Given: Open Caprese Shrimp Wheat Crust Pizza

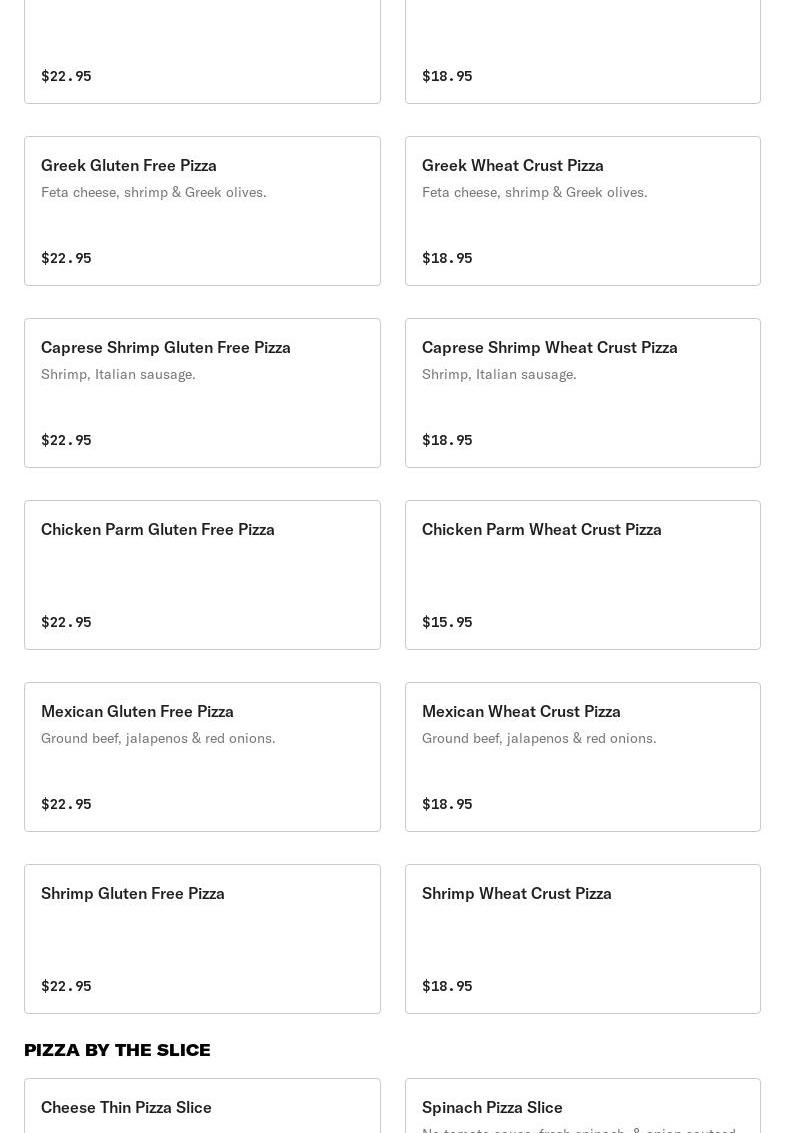Looking at the screenshot, I should (549, 347).
